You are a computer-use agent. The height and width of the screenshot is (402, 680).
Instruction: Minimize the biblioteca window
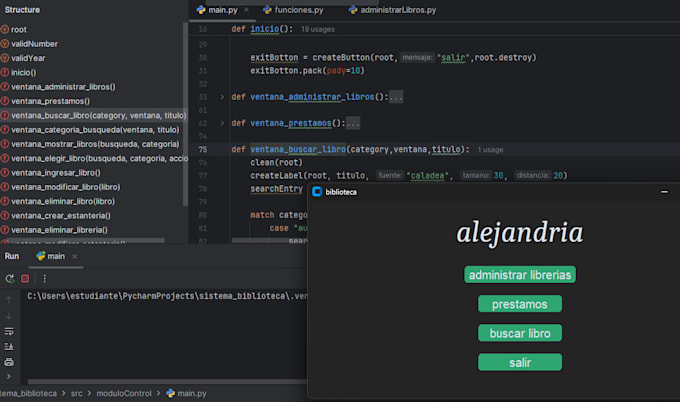664,192
